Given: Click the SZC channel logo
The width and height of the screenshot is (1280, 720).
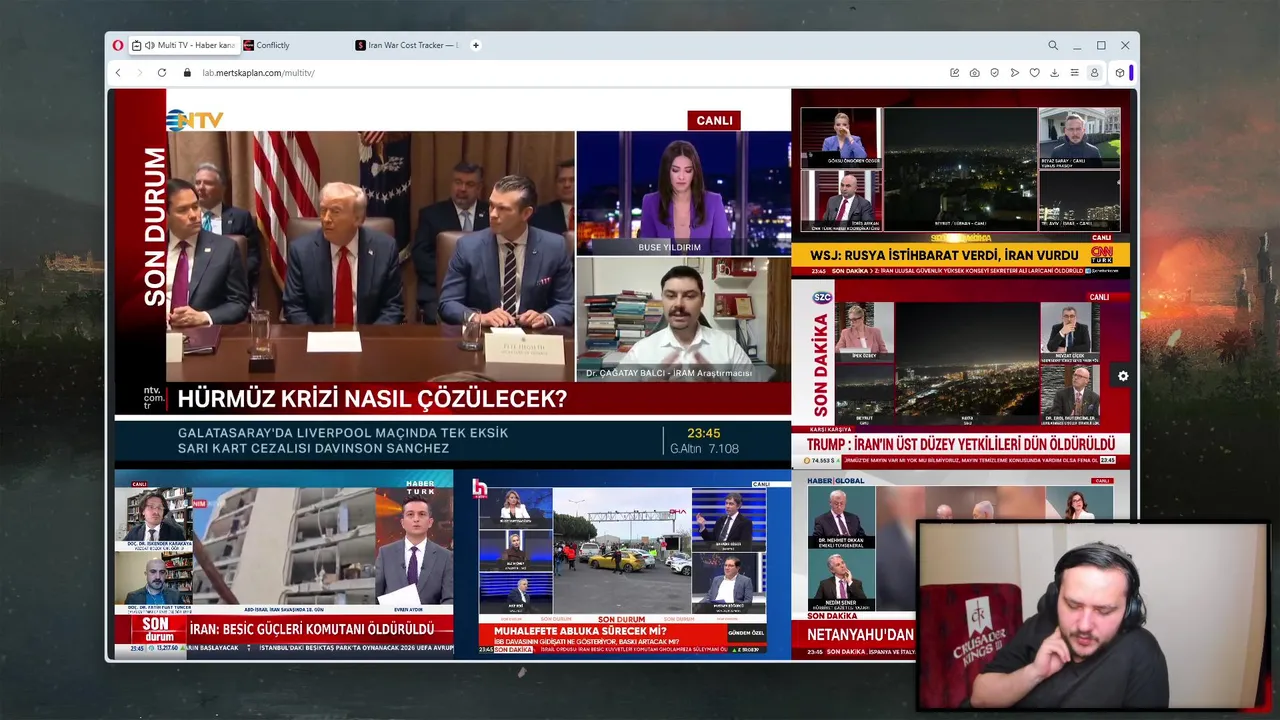Looking at the screenshot, I should (x=821, y=297).
